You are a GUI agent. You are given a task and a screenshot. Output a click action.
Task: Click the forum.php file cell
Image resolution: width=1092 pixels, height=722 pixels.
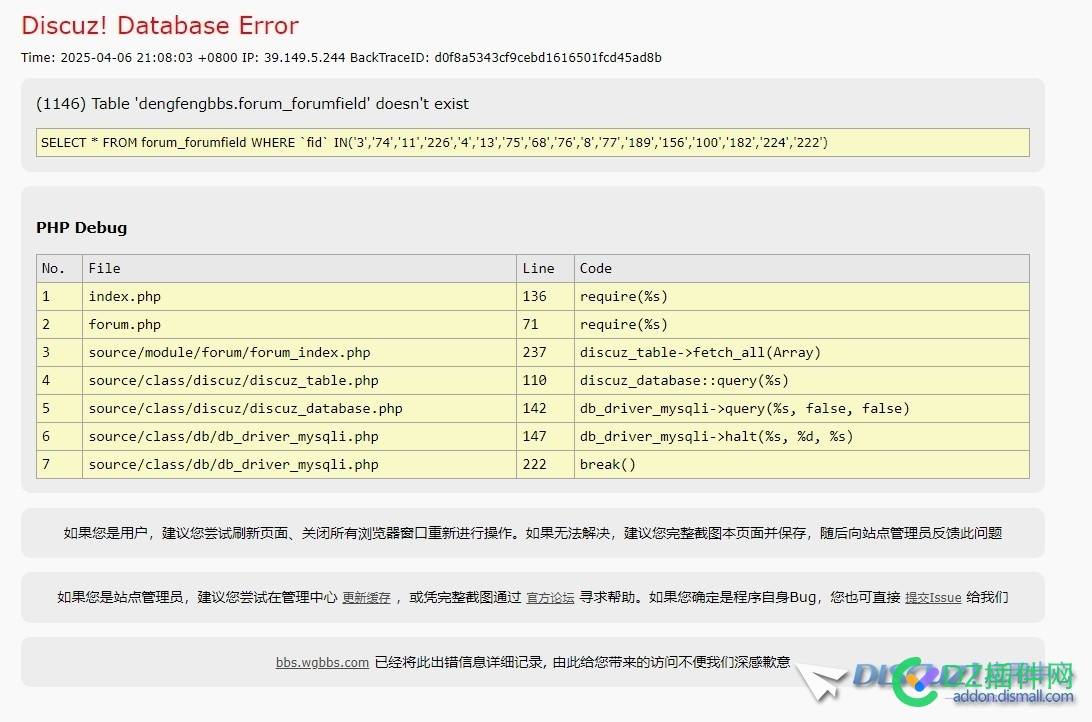(299, 324)
